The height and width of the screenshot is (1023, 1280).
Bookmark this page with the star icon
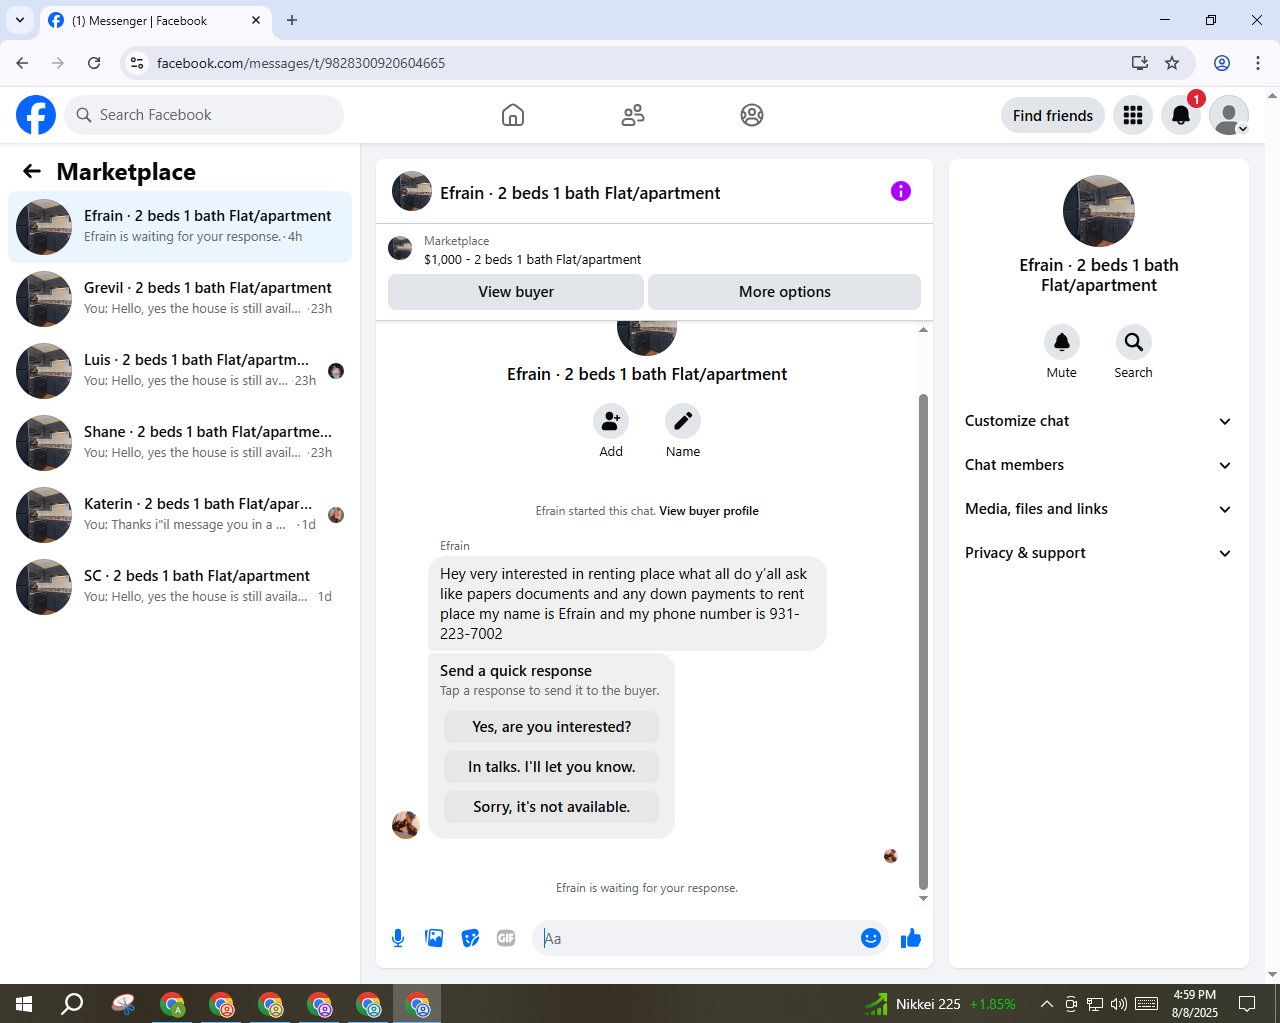(x=1172, y=63)
